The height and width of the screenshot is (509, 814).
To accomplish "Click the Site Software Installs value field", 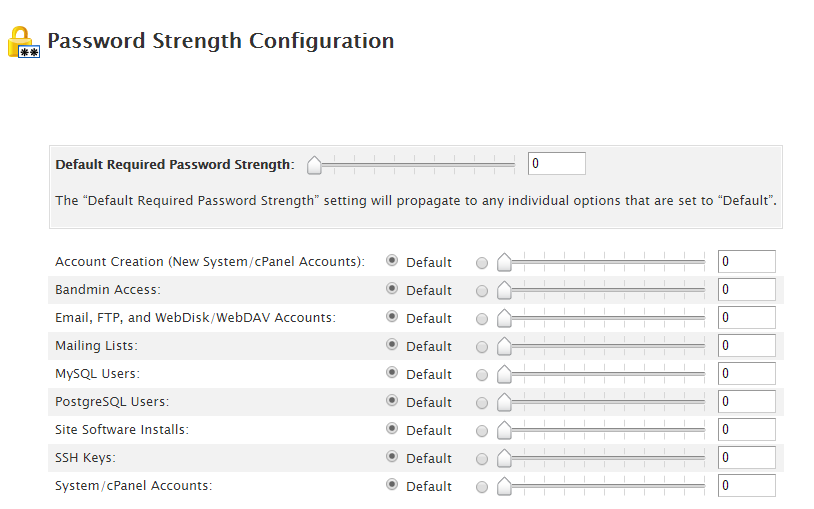I will point(746,430).
